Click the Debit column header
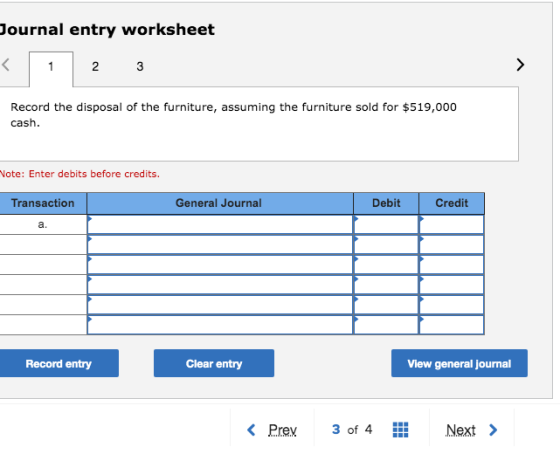 [386, 203]
